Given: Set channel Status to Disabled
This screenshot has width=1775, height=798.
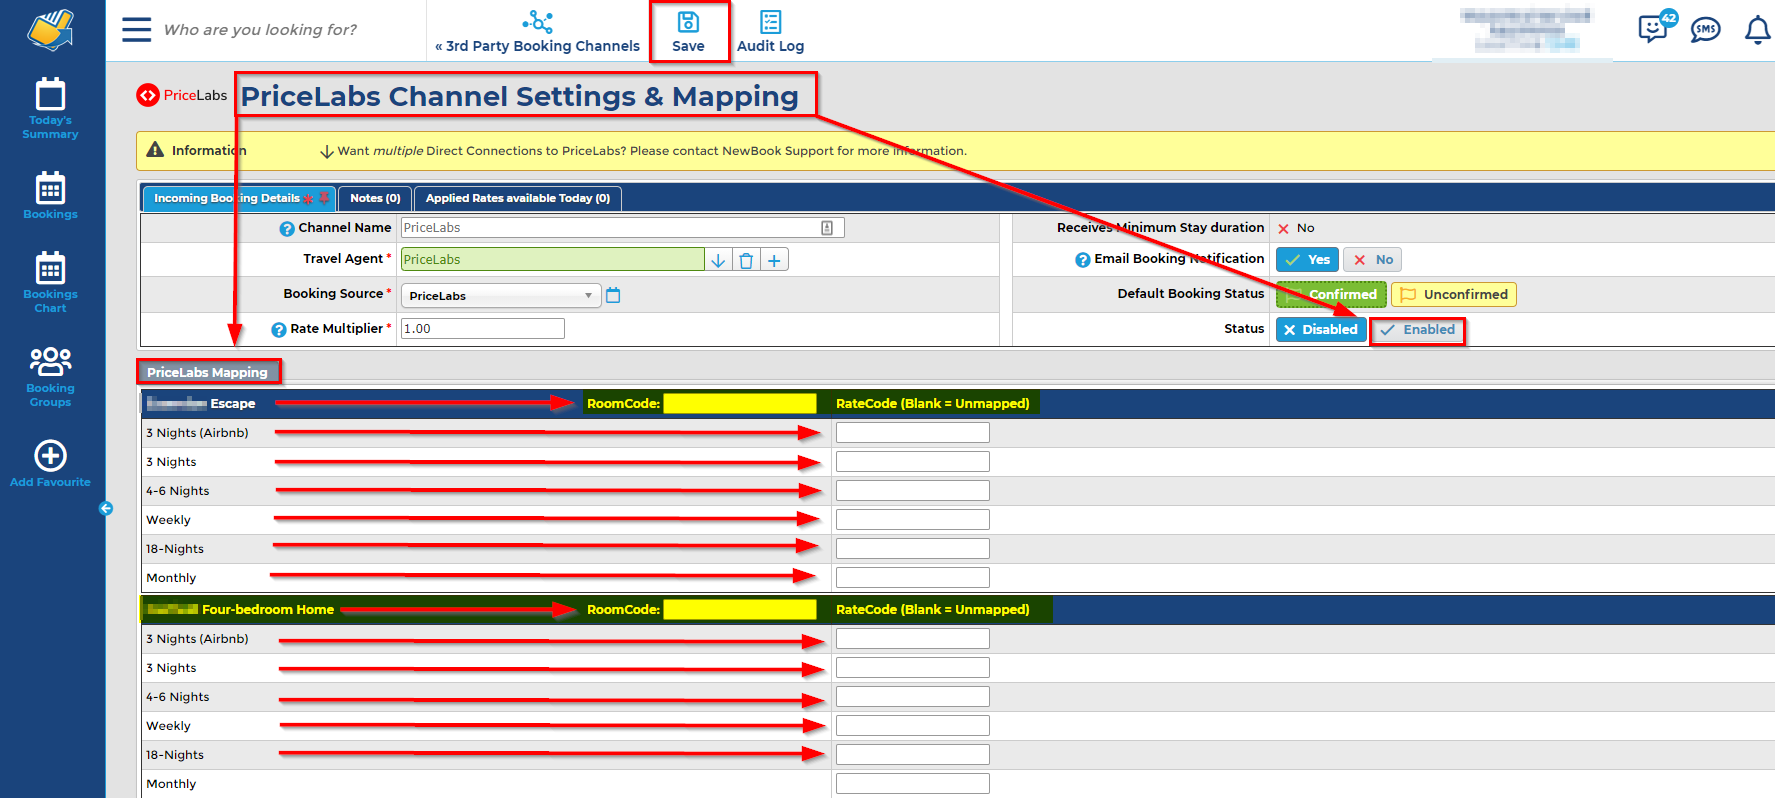Looking at the screenshot, I should pyautogui.click(x=1321, y=330).
